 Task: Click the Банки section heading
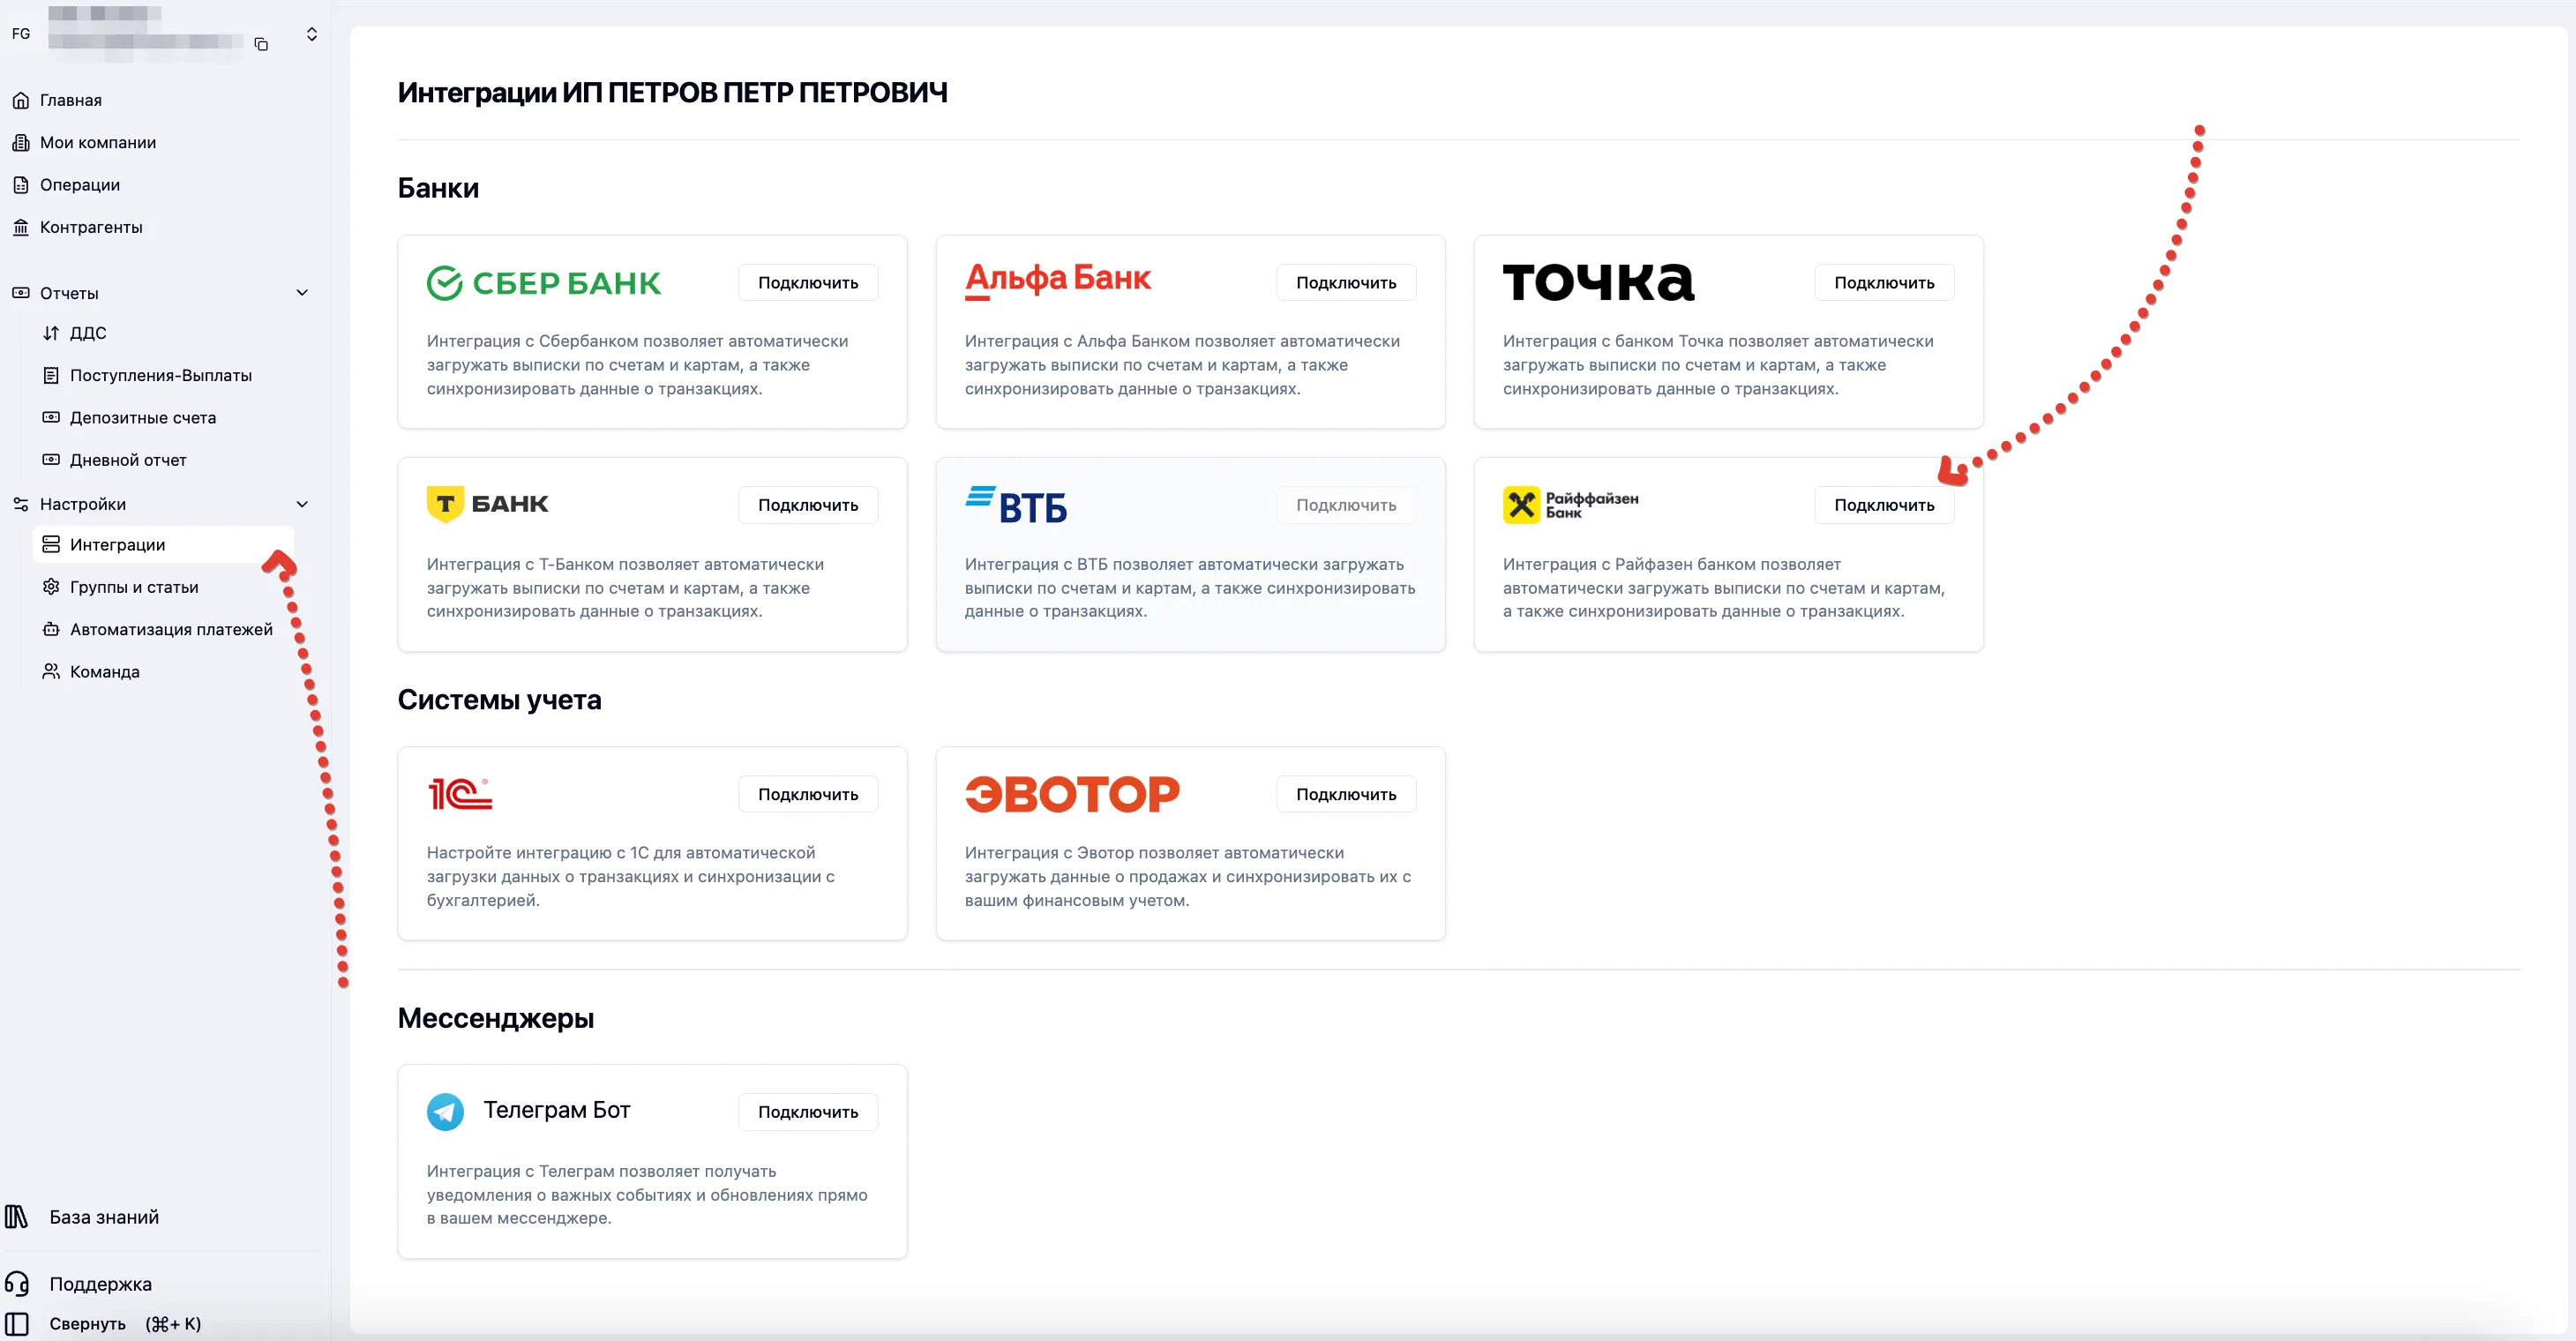438,188
